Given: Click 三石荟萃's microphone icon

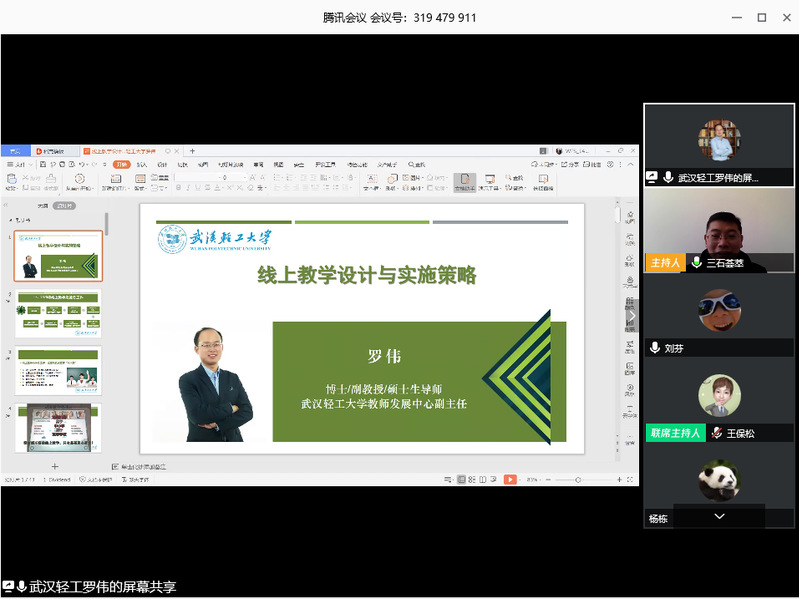Looking at the screenshot, I should pyautogui.click(x=696, y=263).
